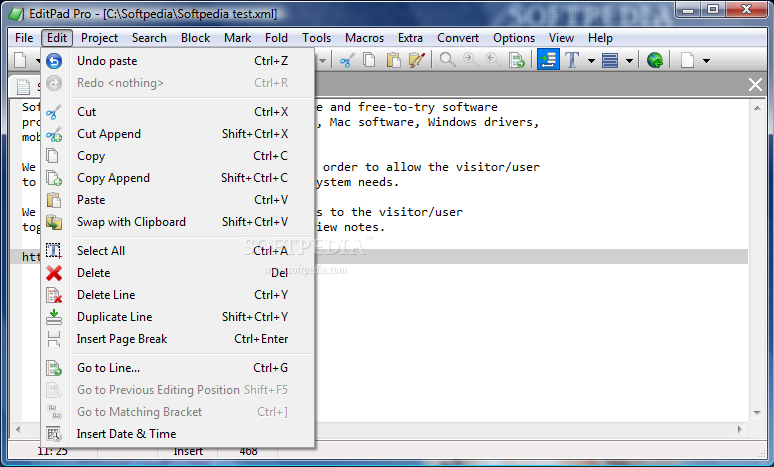774x467 pixels.
Task: Open the Block menu
Action: click(x=195, y=38)
